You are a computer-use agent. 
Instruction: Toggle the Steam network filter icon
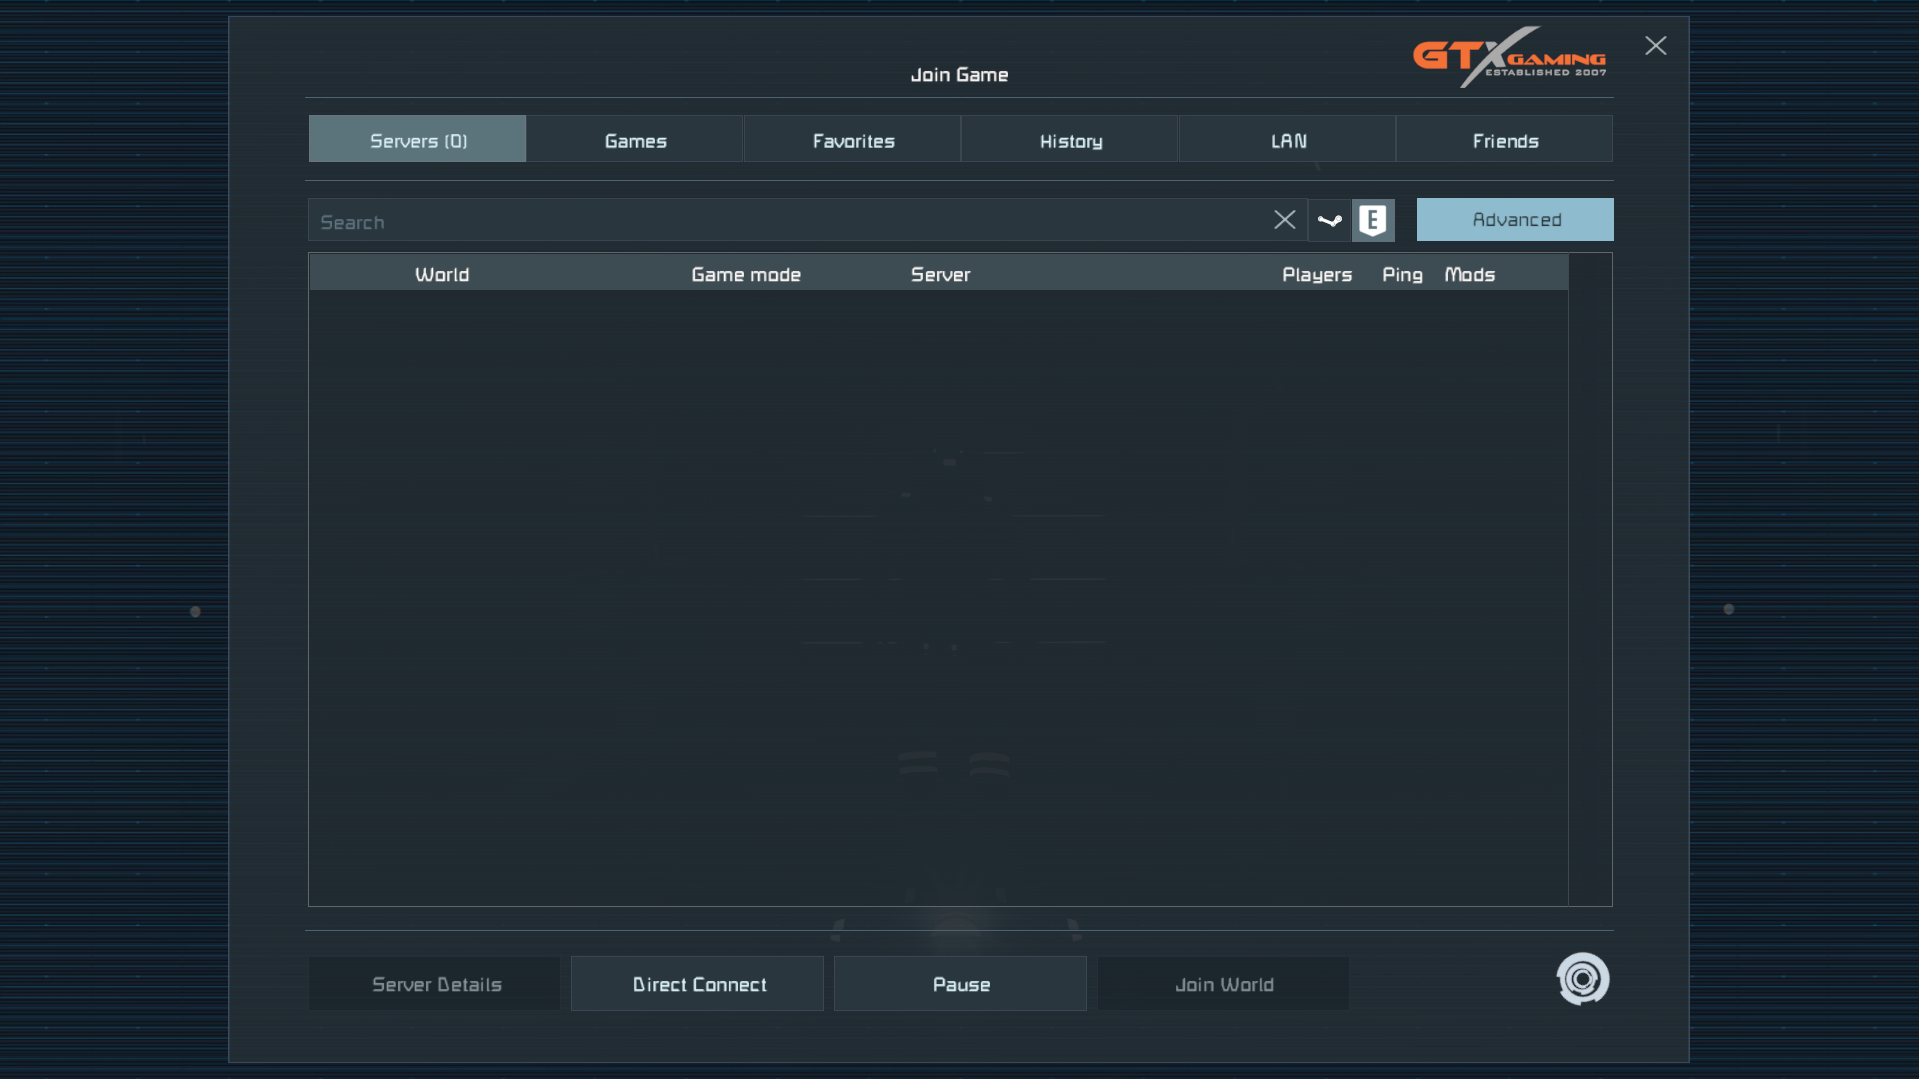(1329, 220)
